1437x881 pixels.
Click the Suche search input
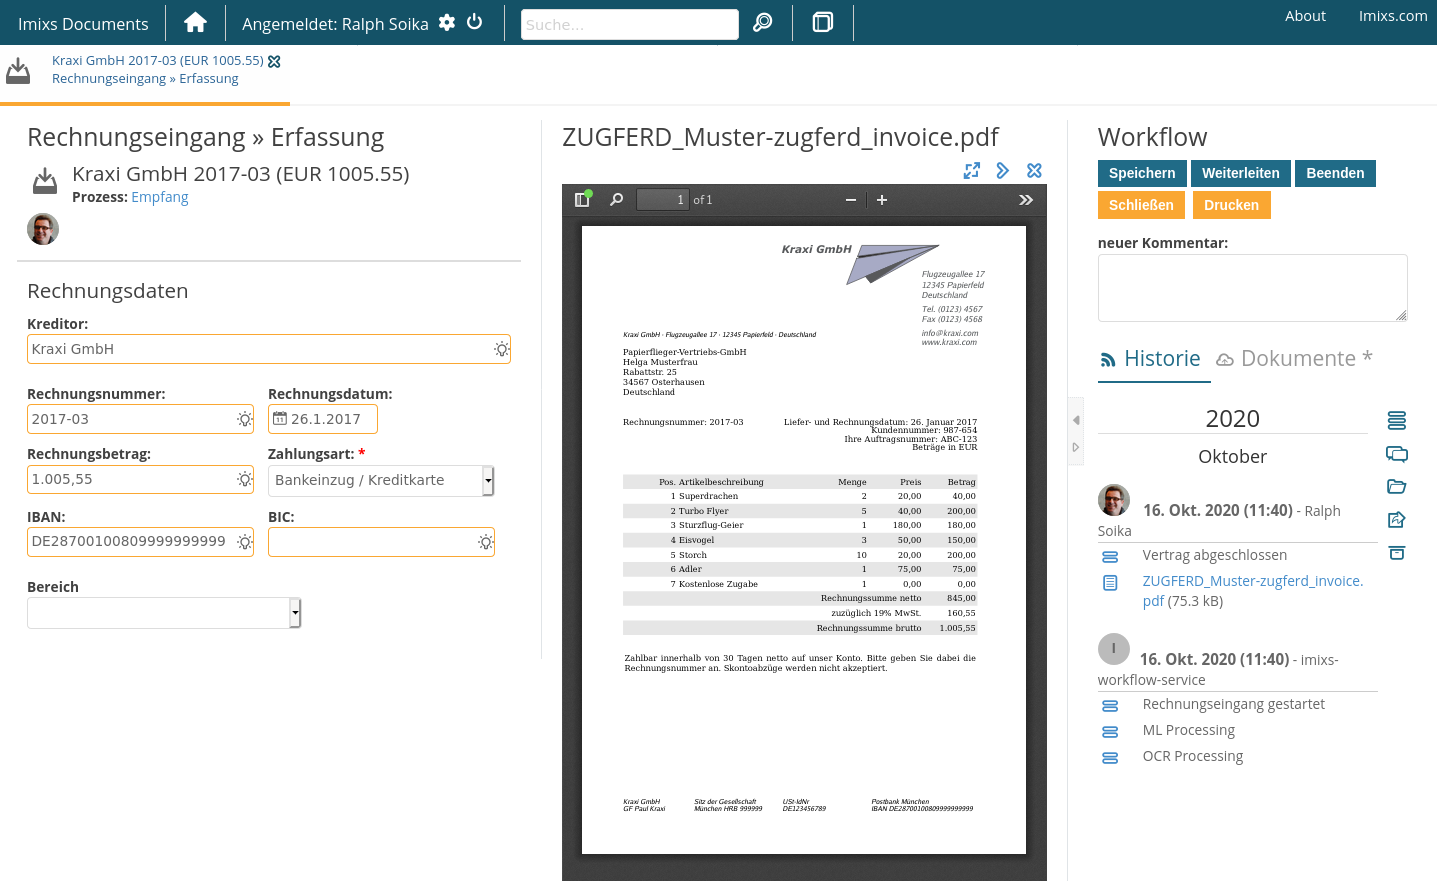[x=630, y=24]
